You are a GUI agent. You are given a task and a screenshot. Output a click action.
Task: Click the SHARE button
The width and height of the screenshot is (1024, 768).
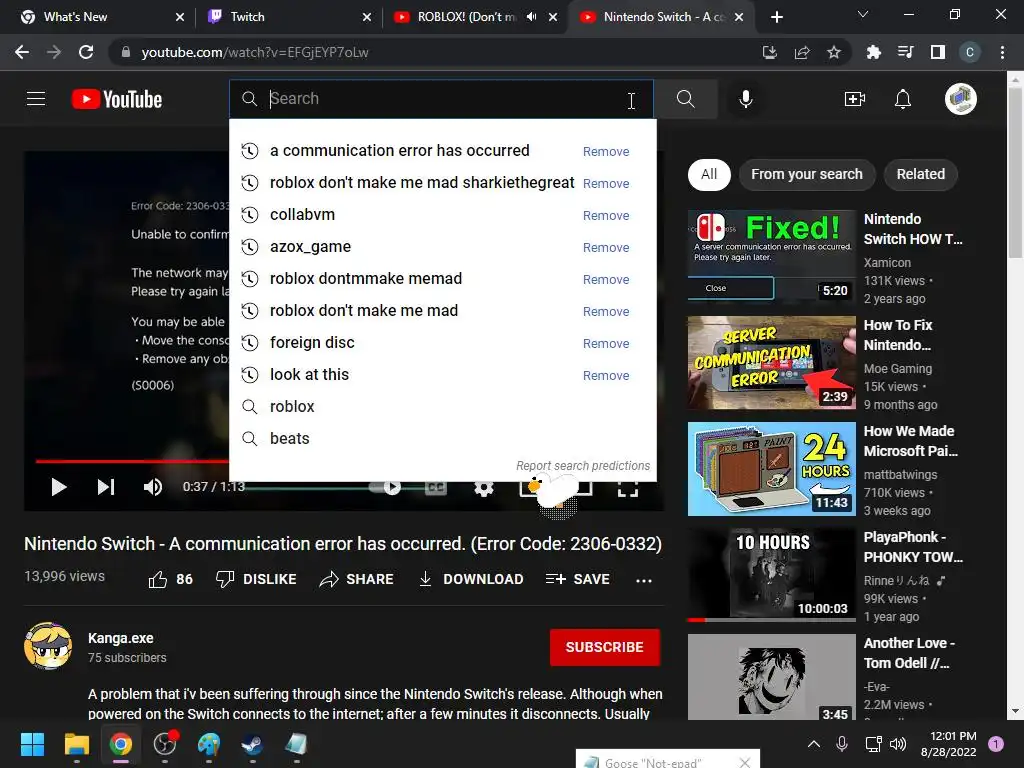pos(357,579)
